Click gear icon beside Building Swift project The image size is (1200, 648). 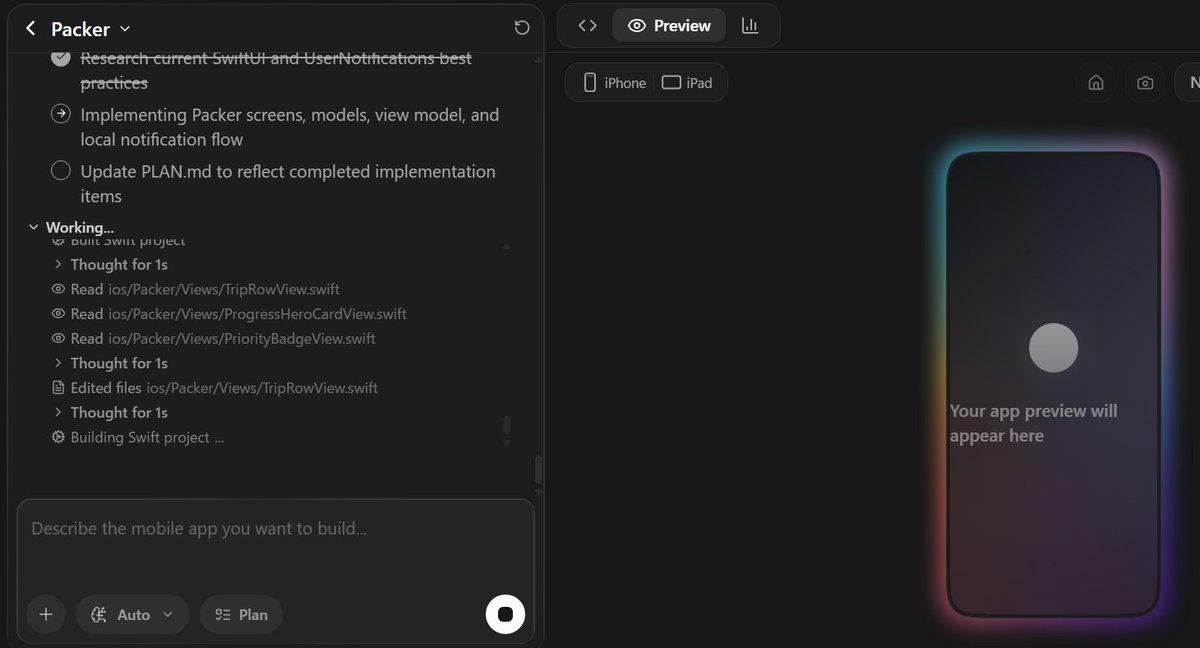[x=58, y=437]
